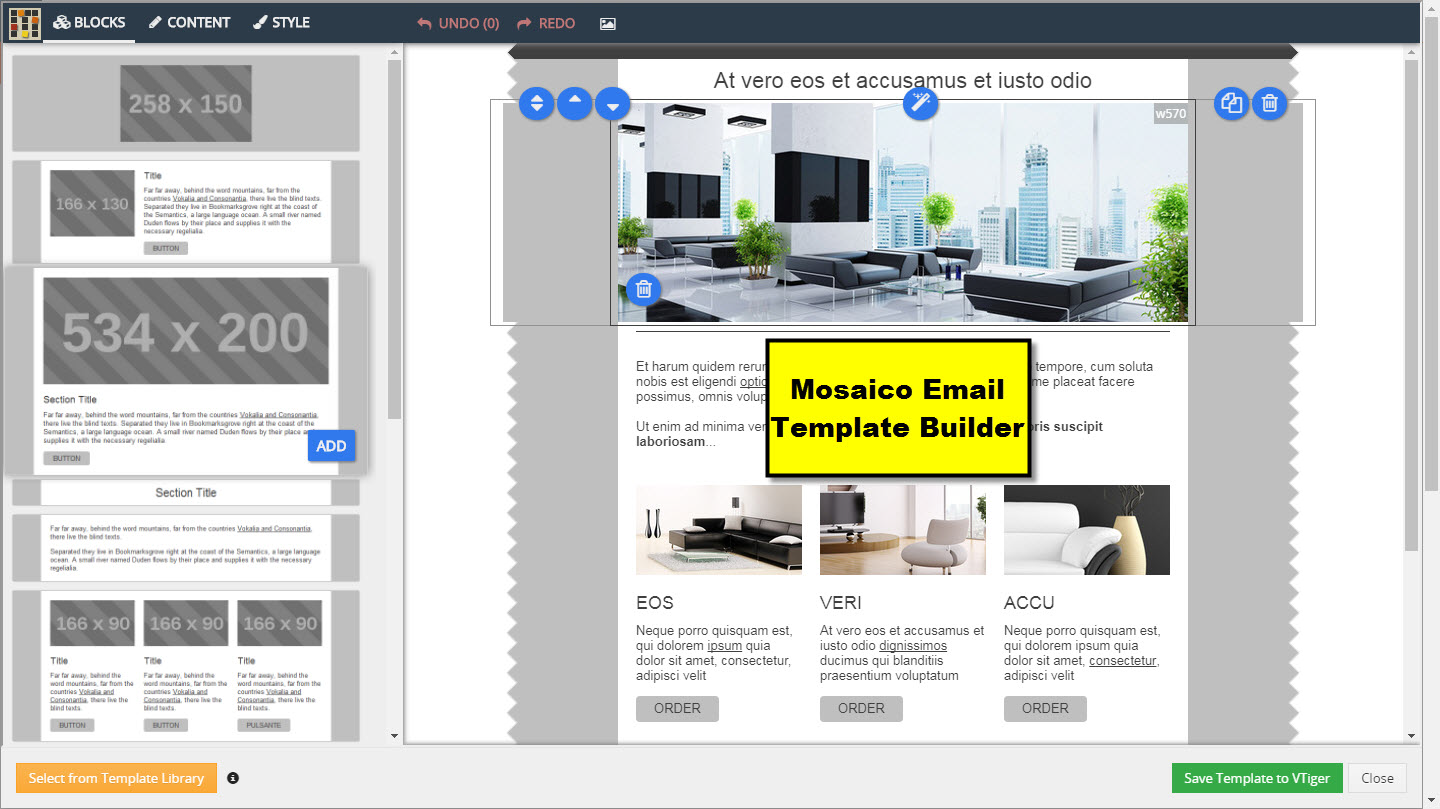
Task: Duplicate the selected image block
Action: pos(1232,102)
